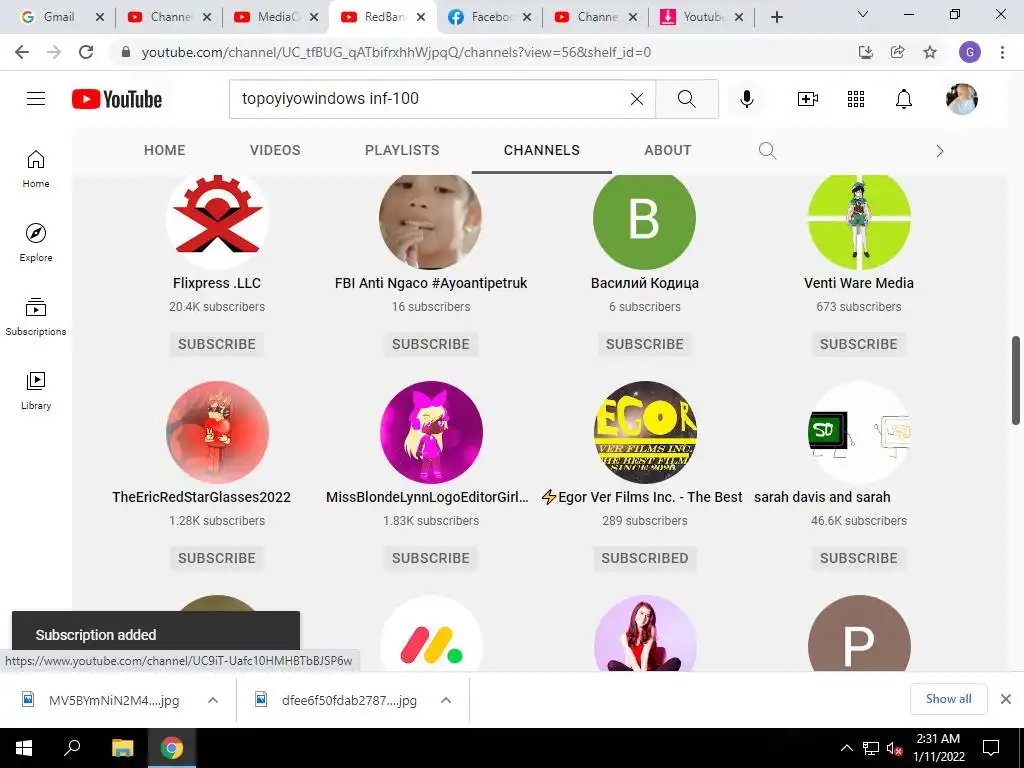Subscribe to TheEricRedStarGlasses2022
The height and width of the screenshot is (768, 1024).
(x=217, y=558)
